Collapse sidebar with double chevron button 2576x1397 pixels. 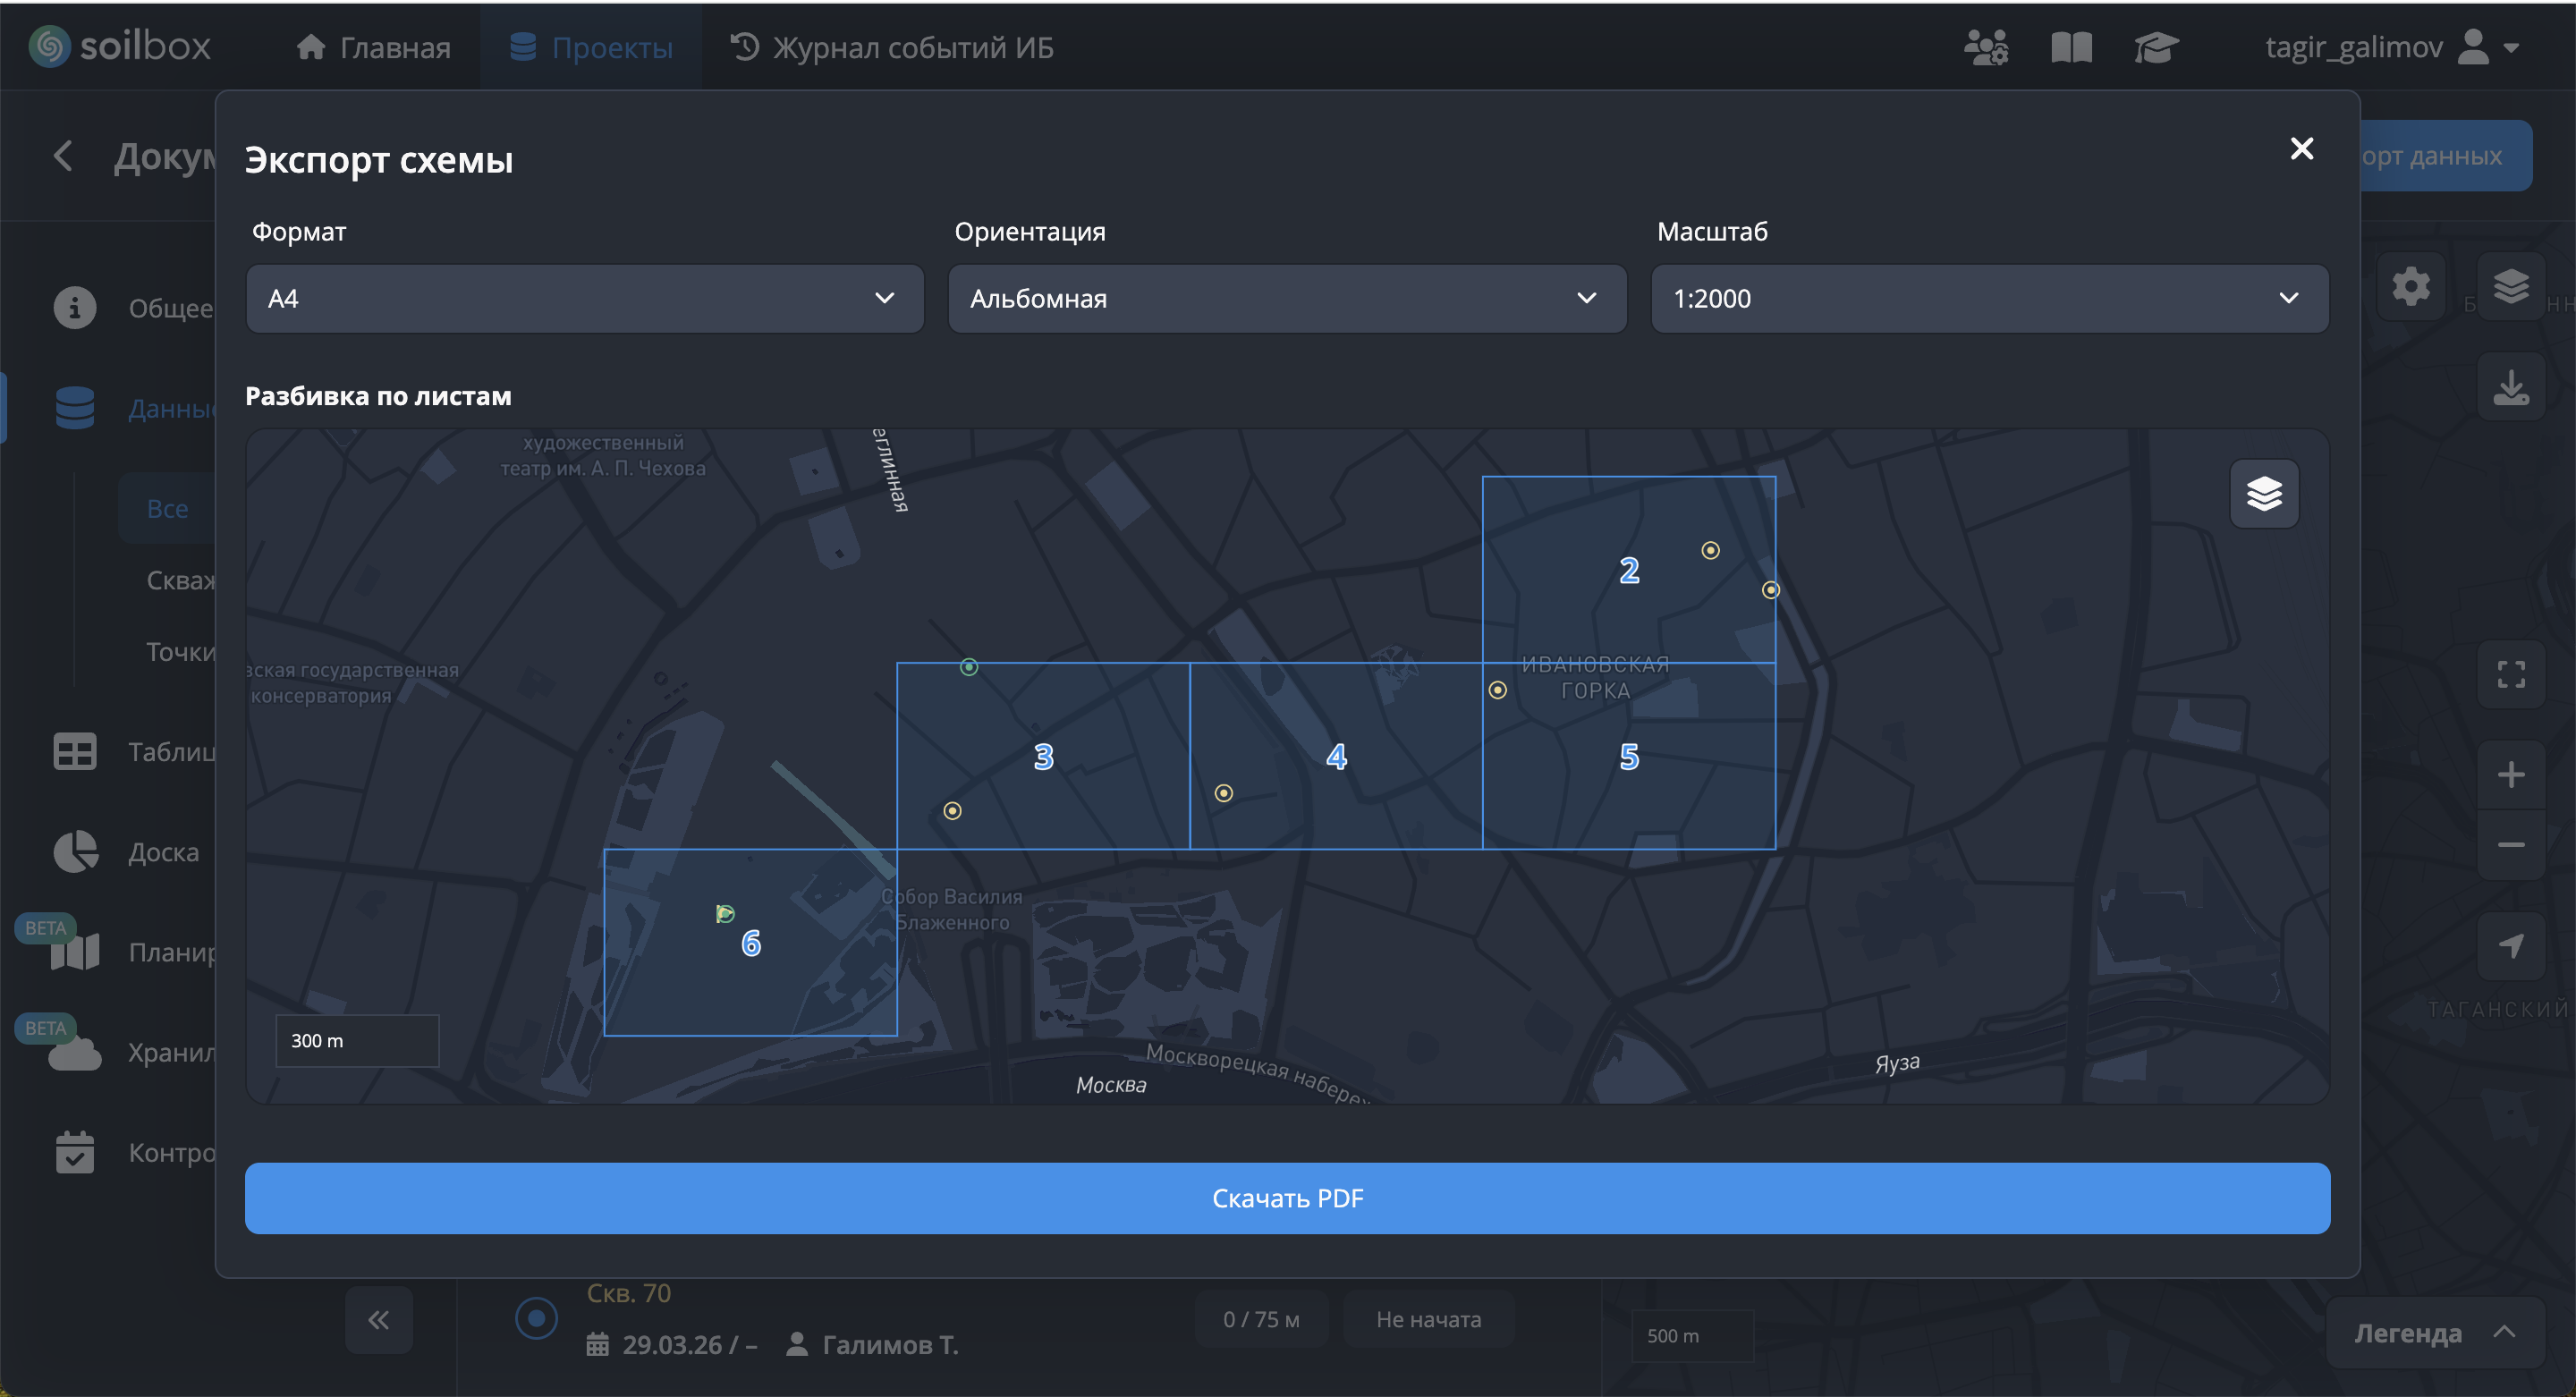[x=378, y=1320]
